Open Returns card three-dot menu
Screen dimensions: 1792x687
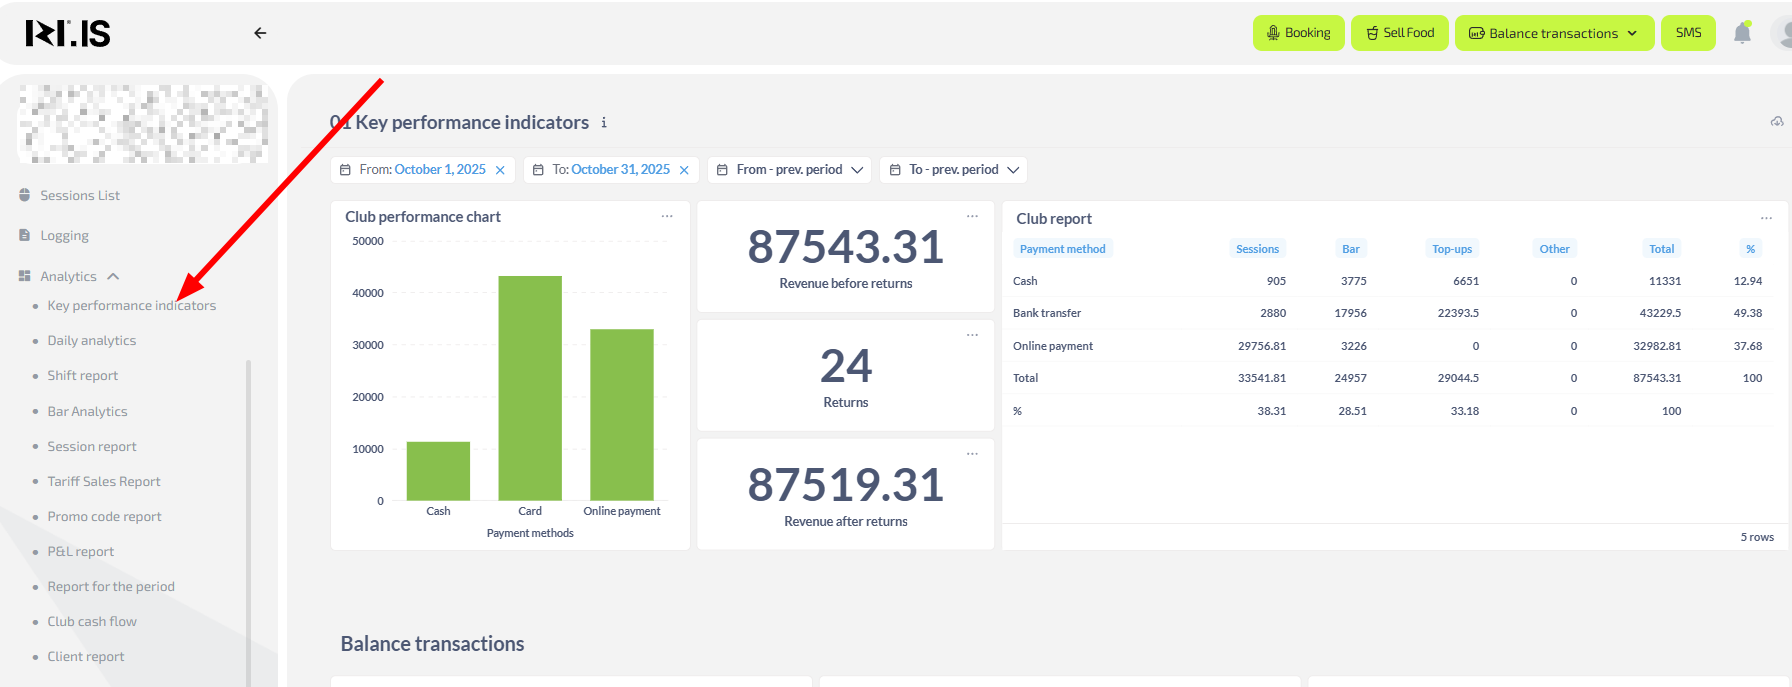pyautogui.click(x=972, y=335)
